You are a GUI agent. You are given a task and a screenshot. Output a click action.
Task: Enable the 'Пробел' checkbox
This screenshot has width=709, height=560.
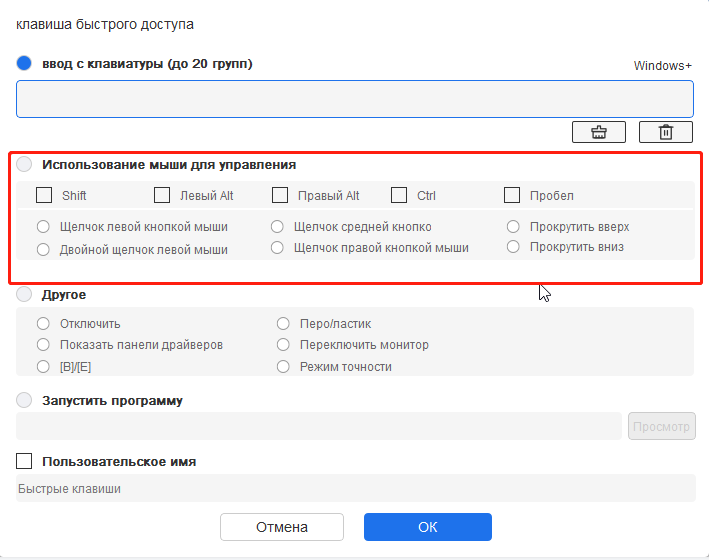pos(512,195)
